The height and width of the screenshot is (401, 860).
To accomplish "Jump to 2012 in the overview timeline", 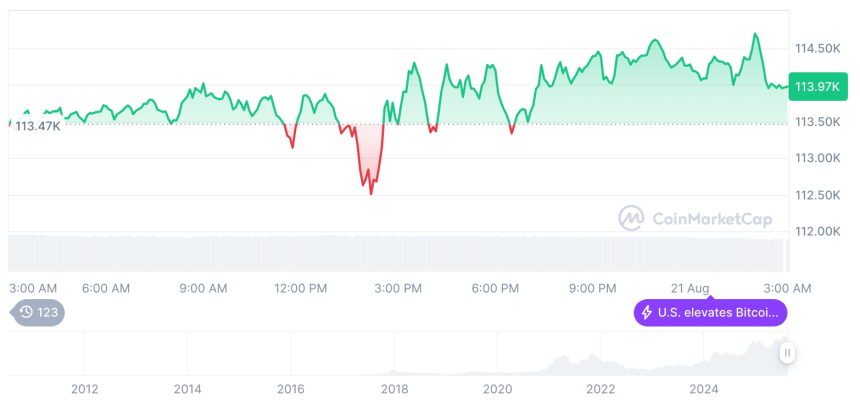I will coord(84,388).
